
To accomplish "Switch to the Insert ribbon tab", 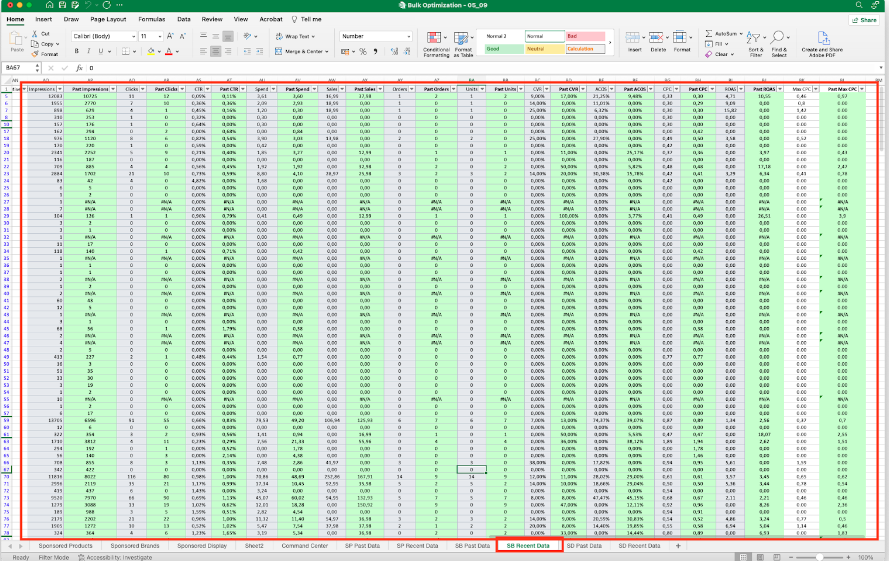I will click(x=44, y=19).
